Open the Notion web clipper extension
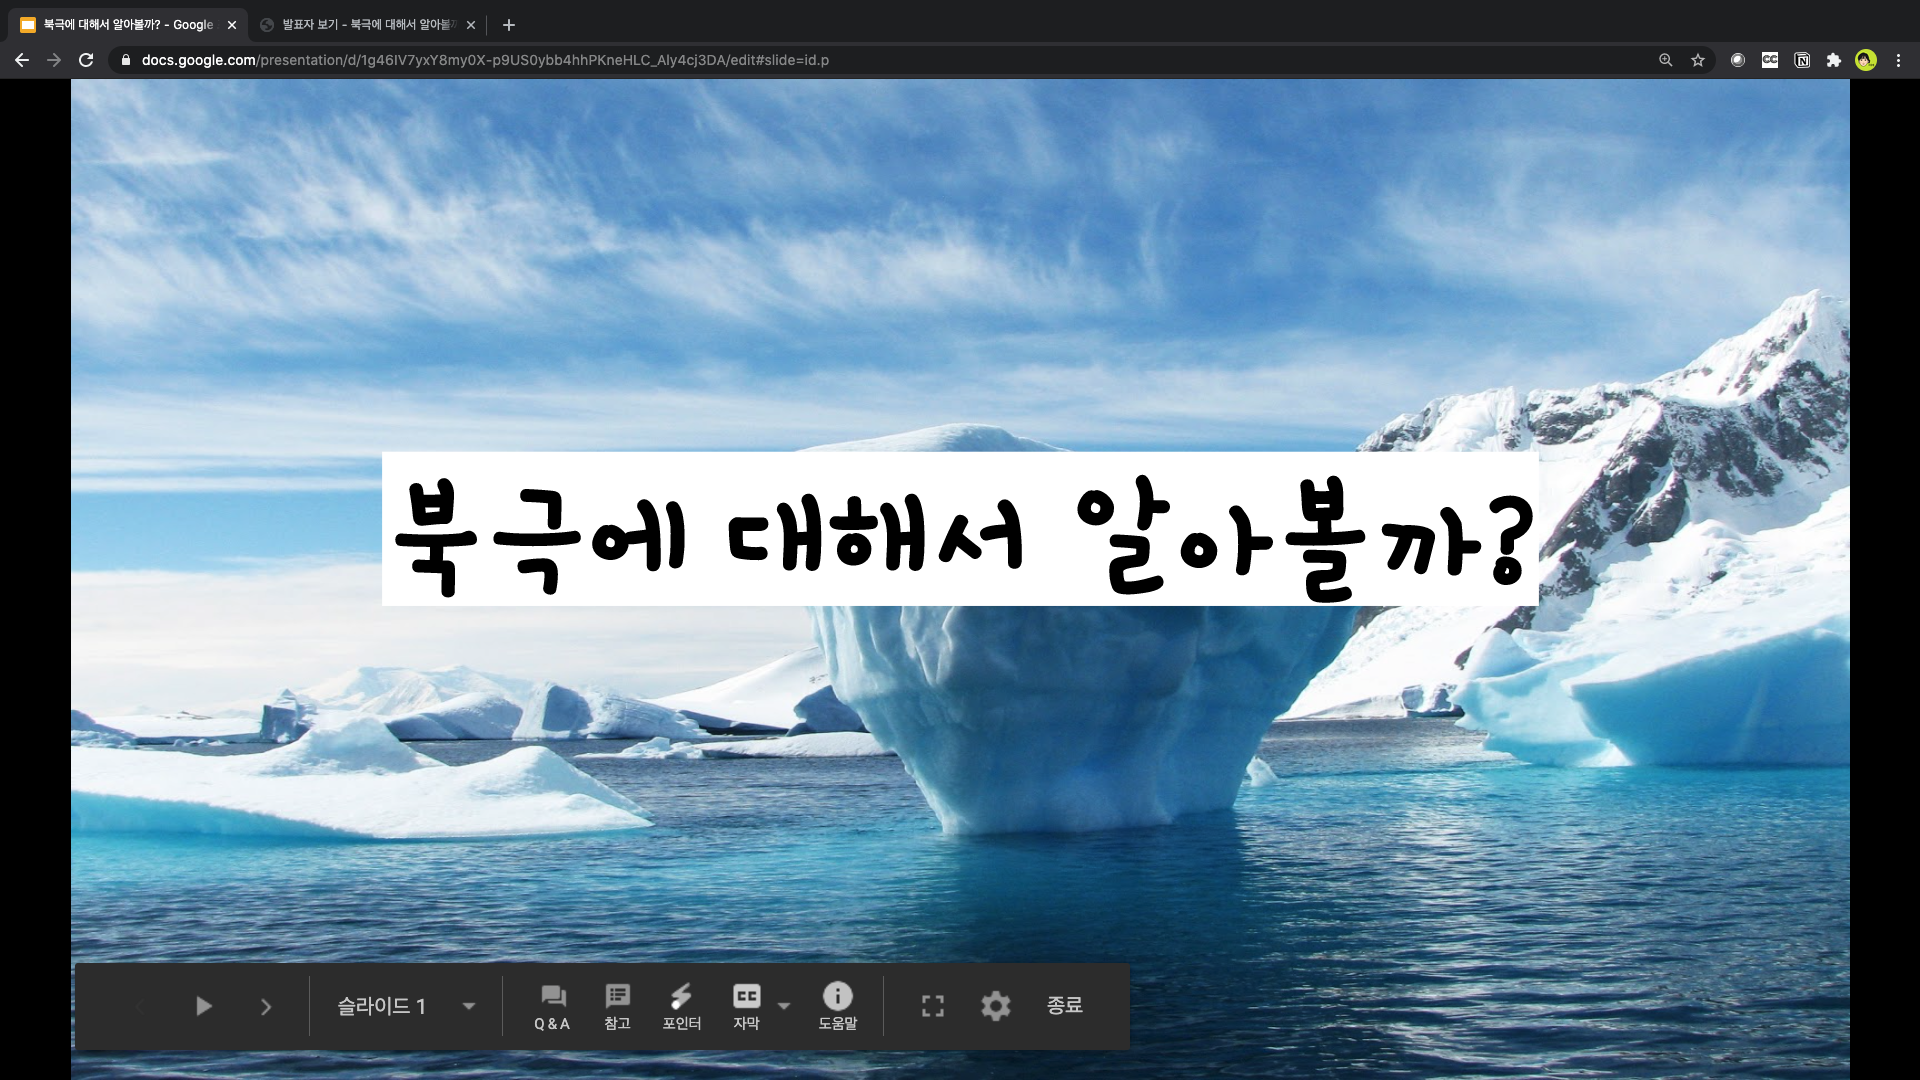 click(1802, 60)
